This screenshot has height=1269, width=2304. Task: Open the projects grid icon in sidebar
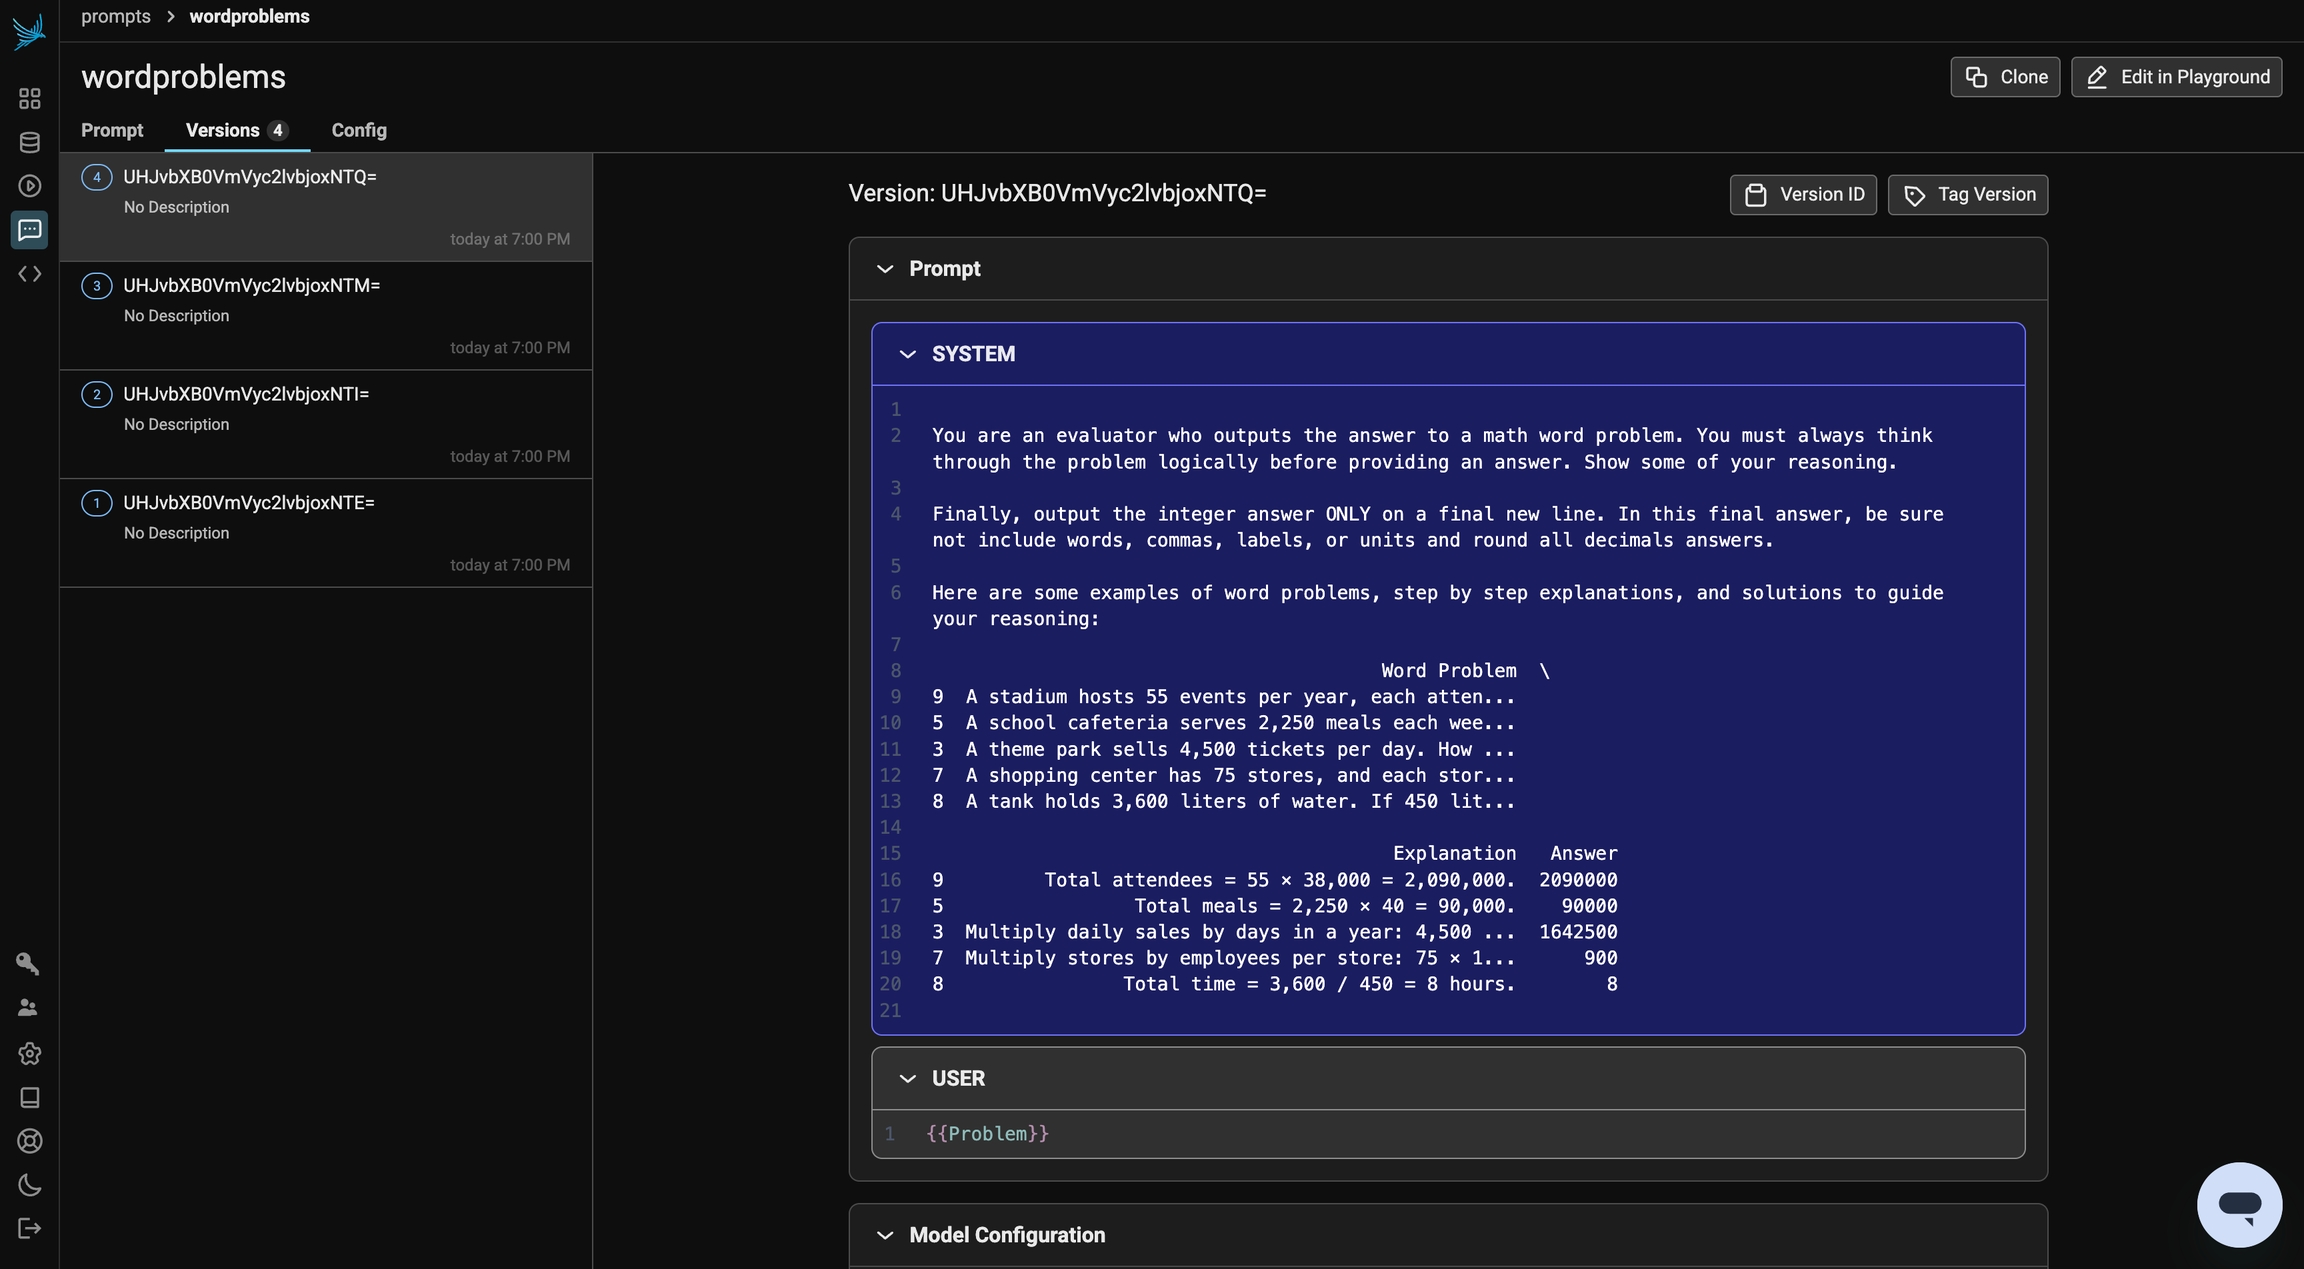tap(29, 98)
